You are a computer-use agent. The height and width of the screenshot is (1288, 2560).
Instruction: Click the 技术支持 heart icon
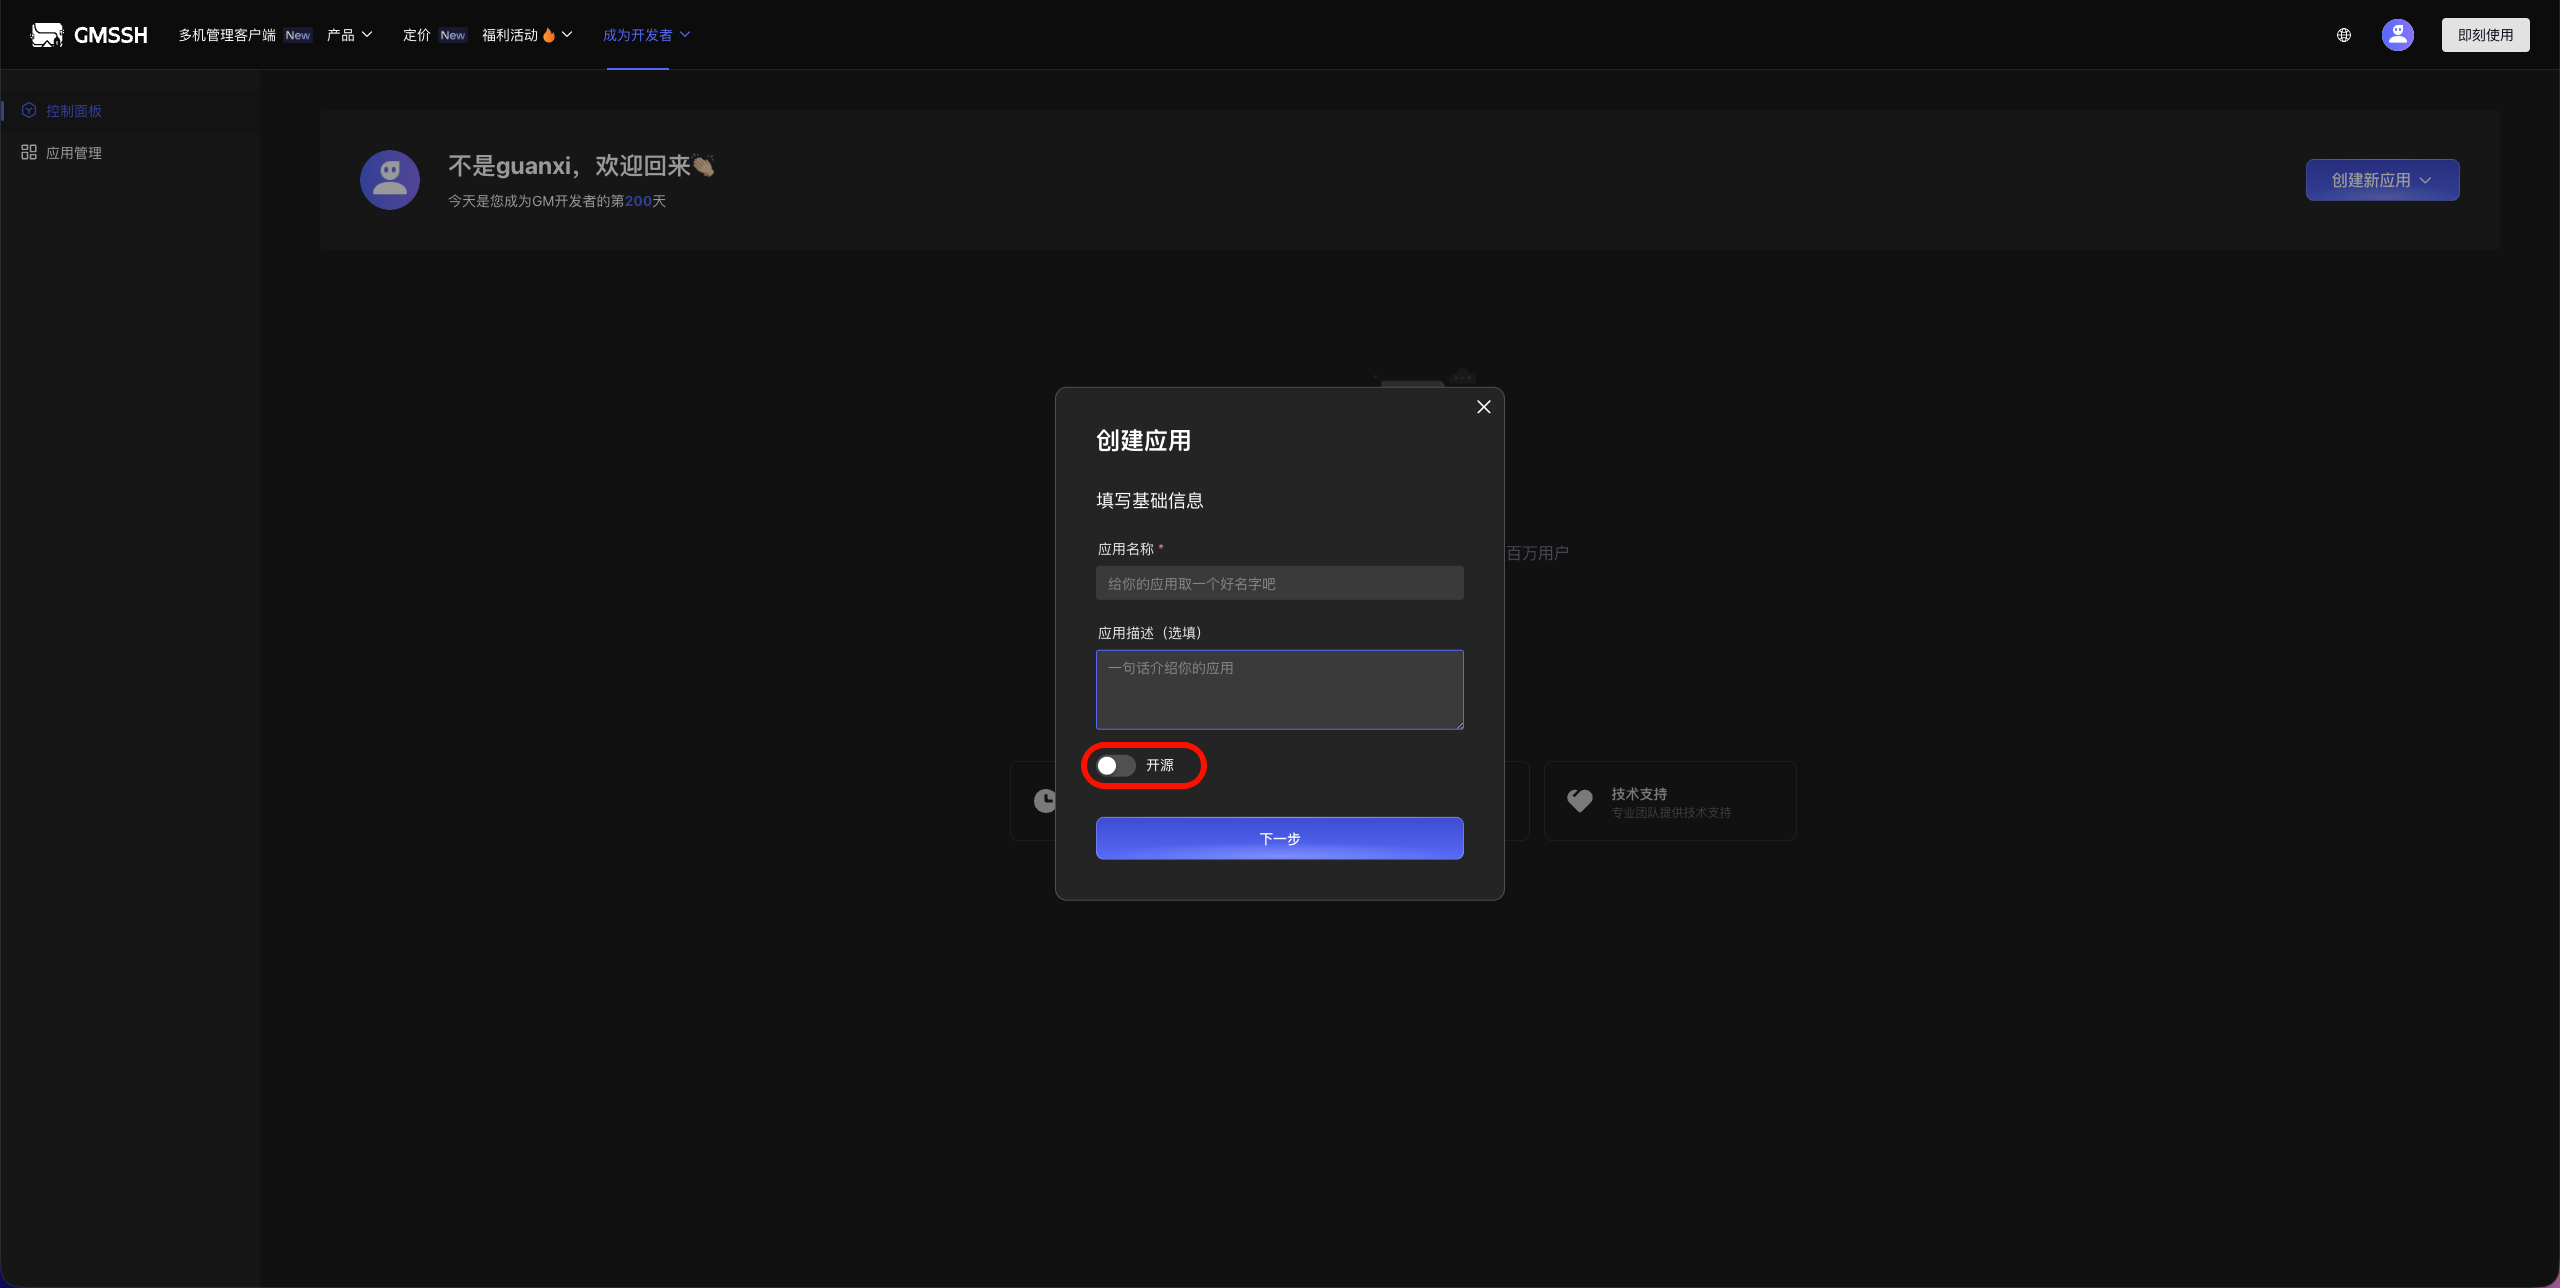pyautogui.click(x=1578, y=800)
